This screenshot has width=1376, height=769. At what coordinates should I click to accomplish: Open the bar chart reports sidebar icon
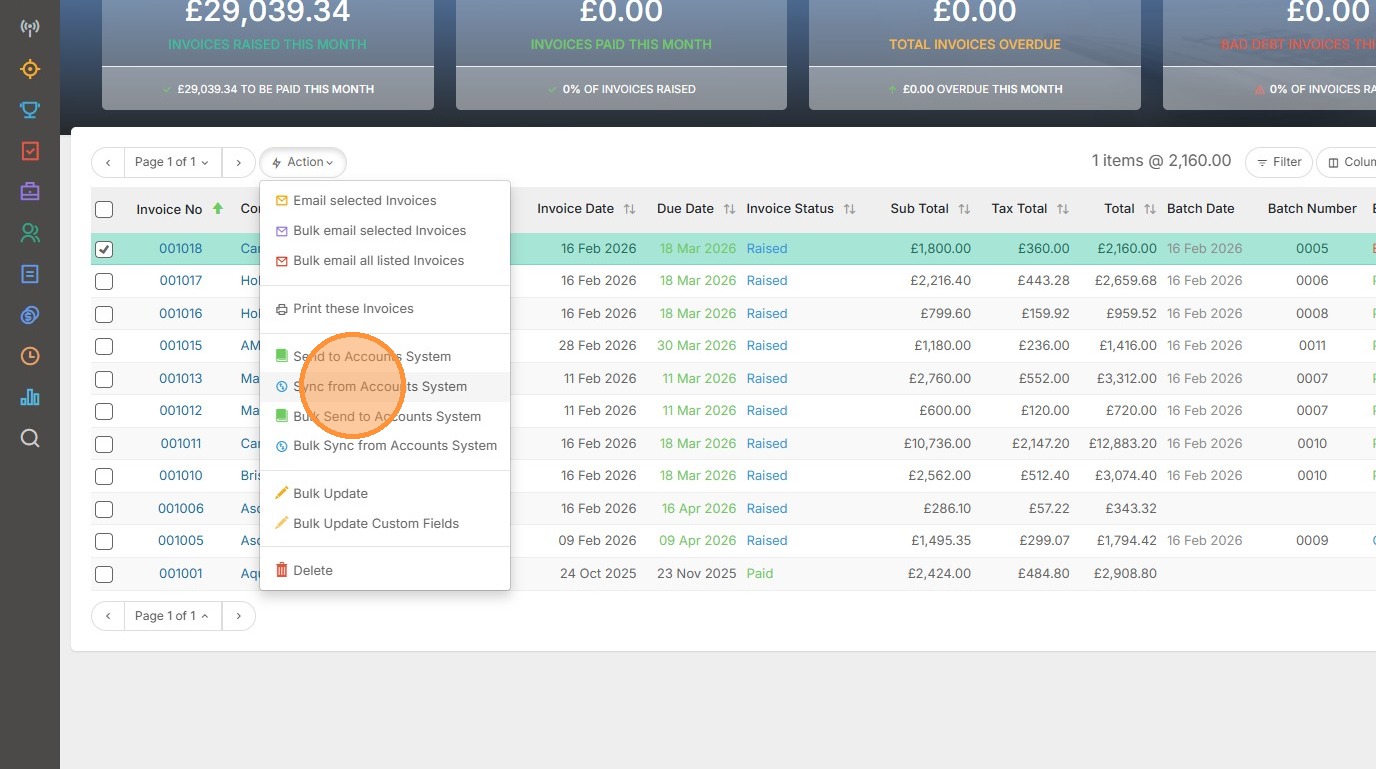pyautogui.click(x=30, y=397)
